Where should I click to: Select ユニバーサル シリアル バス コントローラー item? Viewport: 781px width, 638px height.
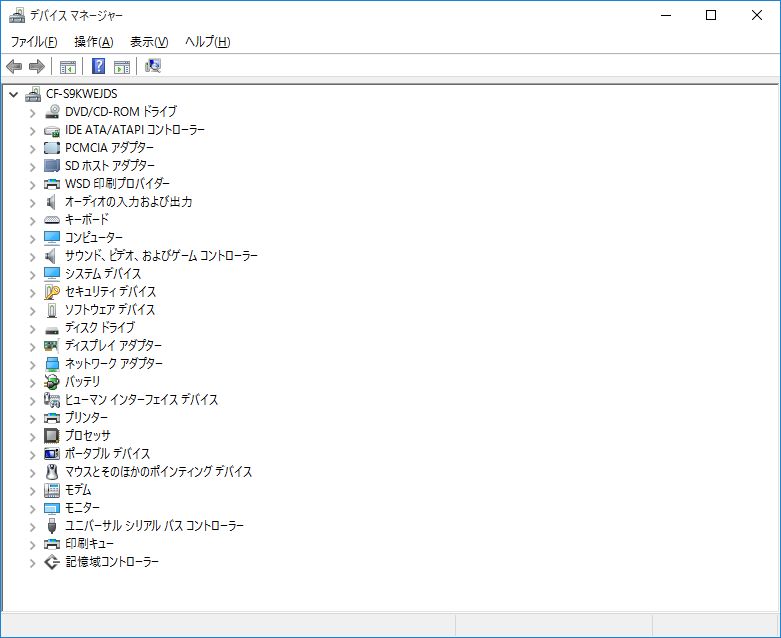154,526
